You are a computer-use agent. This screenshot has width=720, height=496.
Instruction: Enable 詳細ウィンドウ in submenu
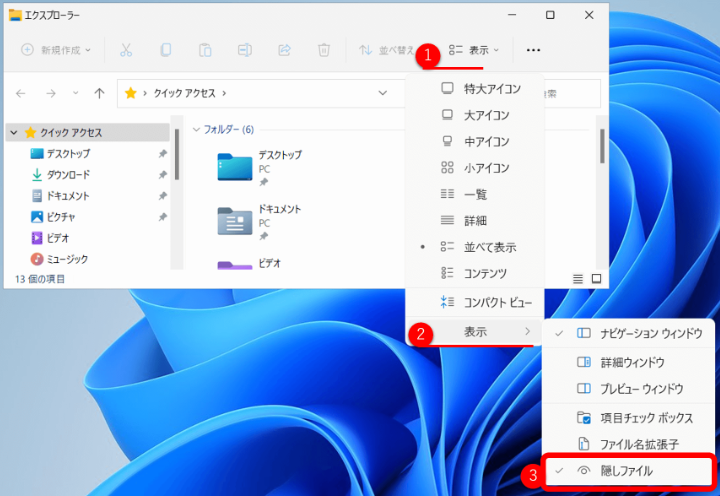[x=628, y=362]
